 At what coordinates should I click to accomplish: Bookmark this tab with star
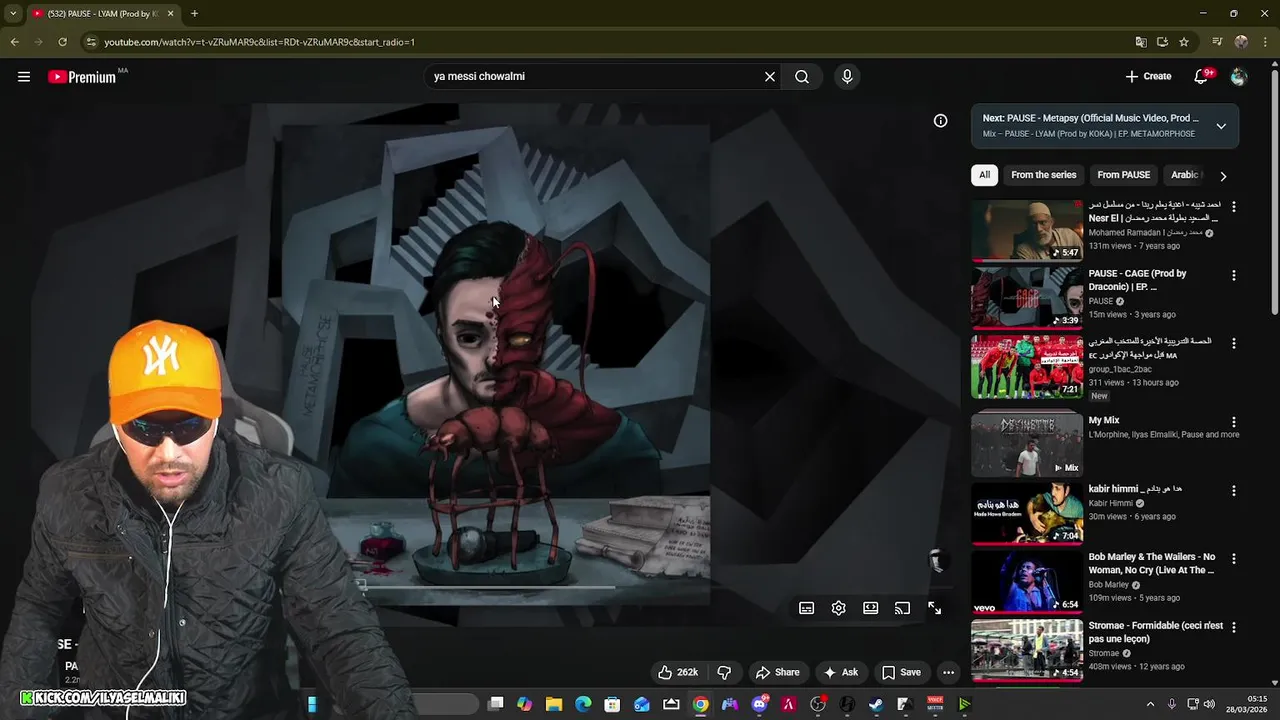click(x=1184, y=42)
